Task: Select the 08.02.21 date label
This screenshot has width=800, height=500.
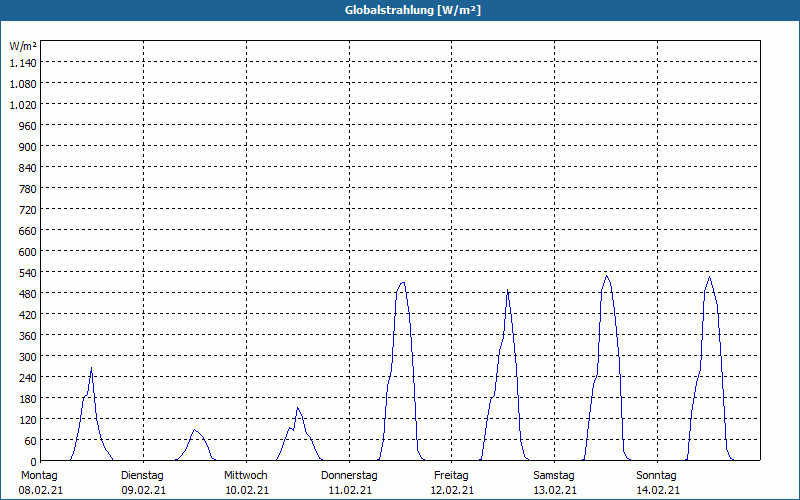Action: (x=40, y=491)
